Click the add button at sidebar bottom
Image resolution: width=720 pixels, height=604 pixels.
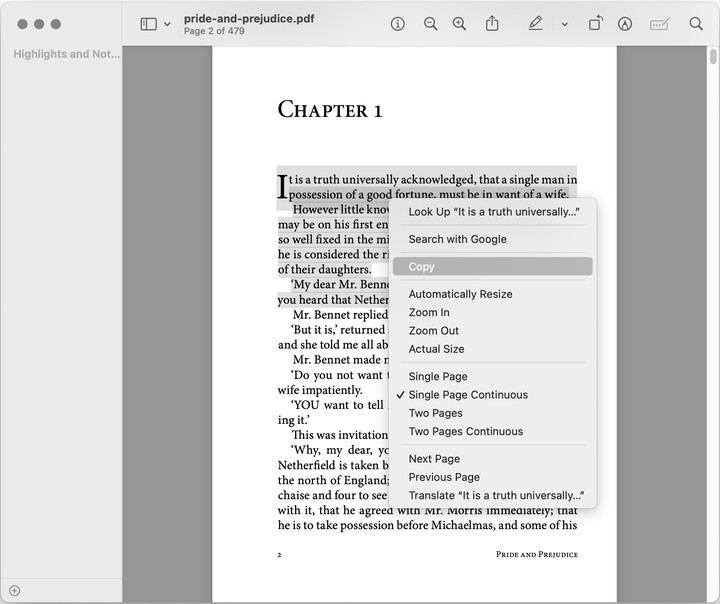click(x=14, y=591)
